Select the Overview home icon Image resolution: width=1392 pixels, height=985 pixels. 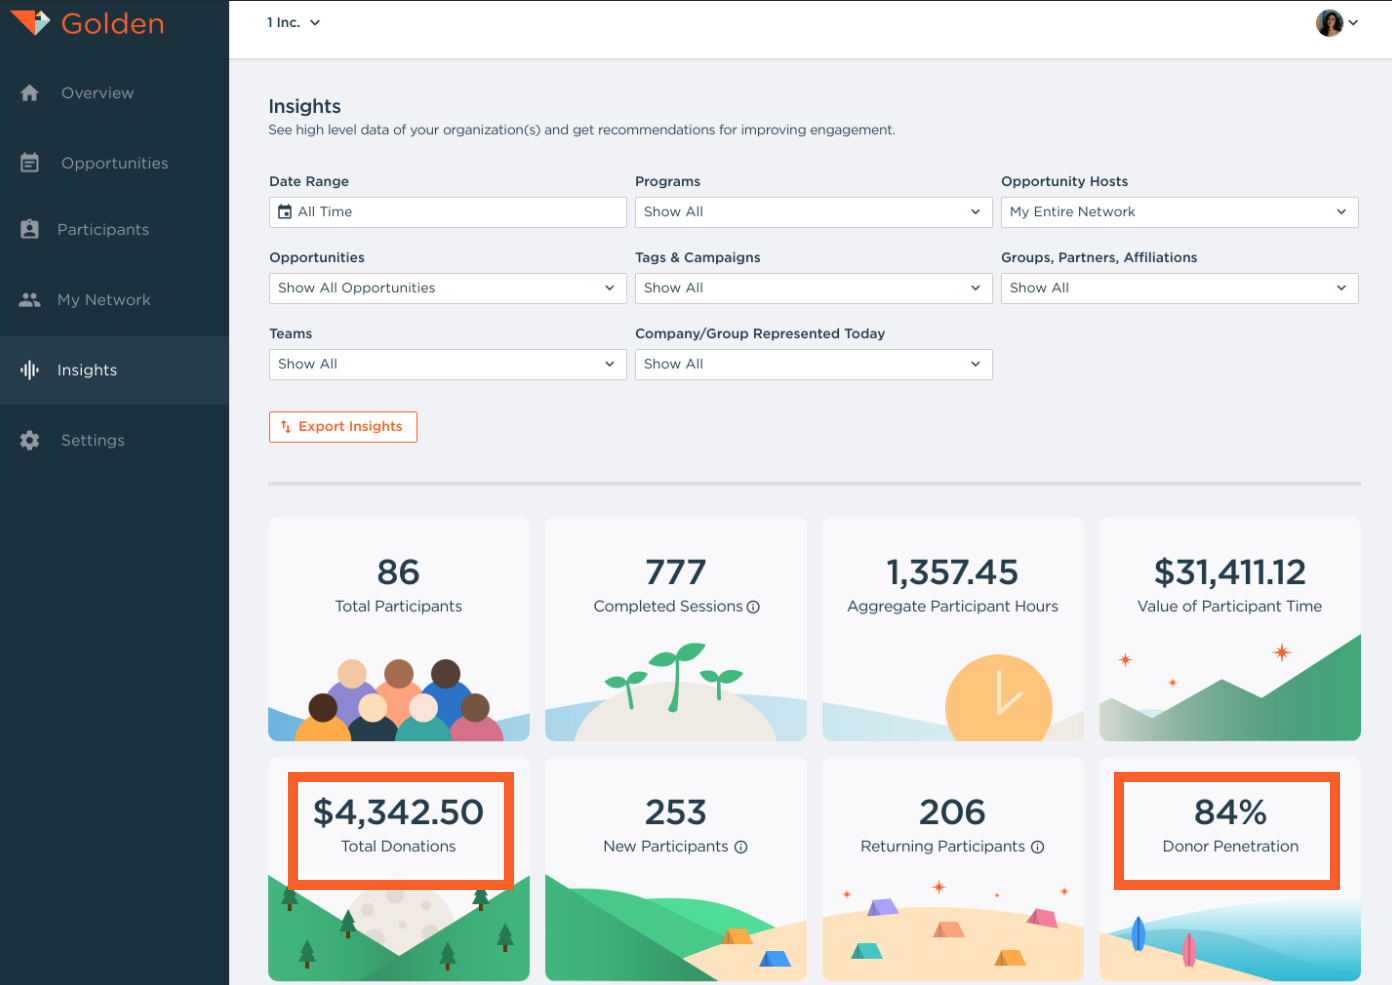(30, 92)
